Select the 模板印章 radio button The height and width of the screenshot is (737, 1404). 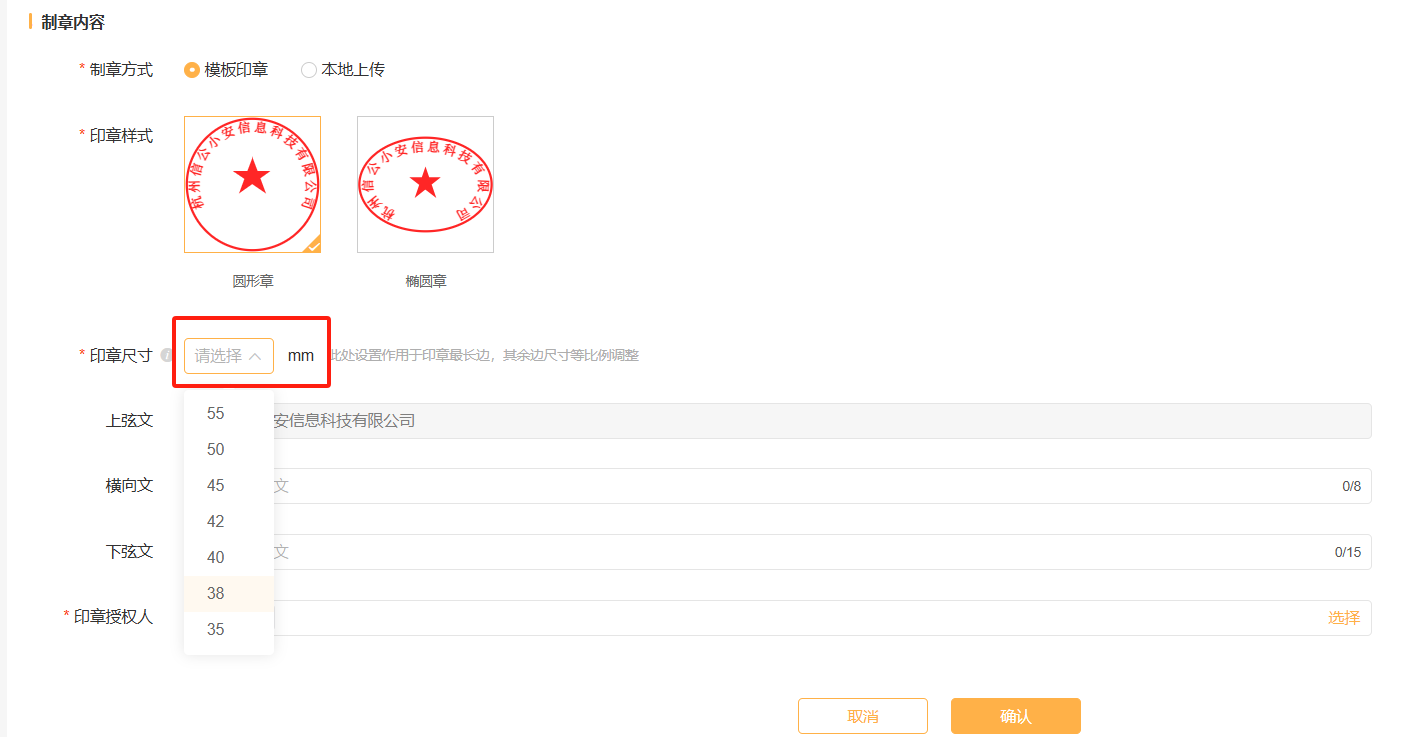[x=192, y=70]
